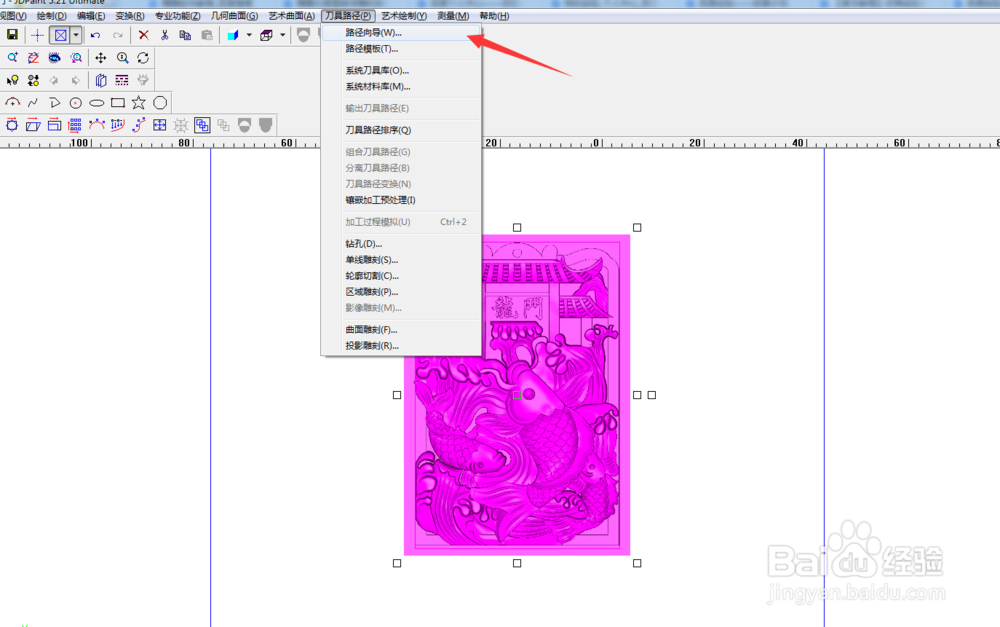Select the arc drawing tool
Viewport: 1000px width, 627px height.
coord(12,103)
